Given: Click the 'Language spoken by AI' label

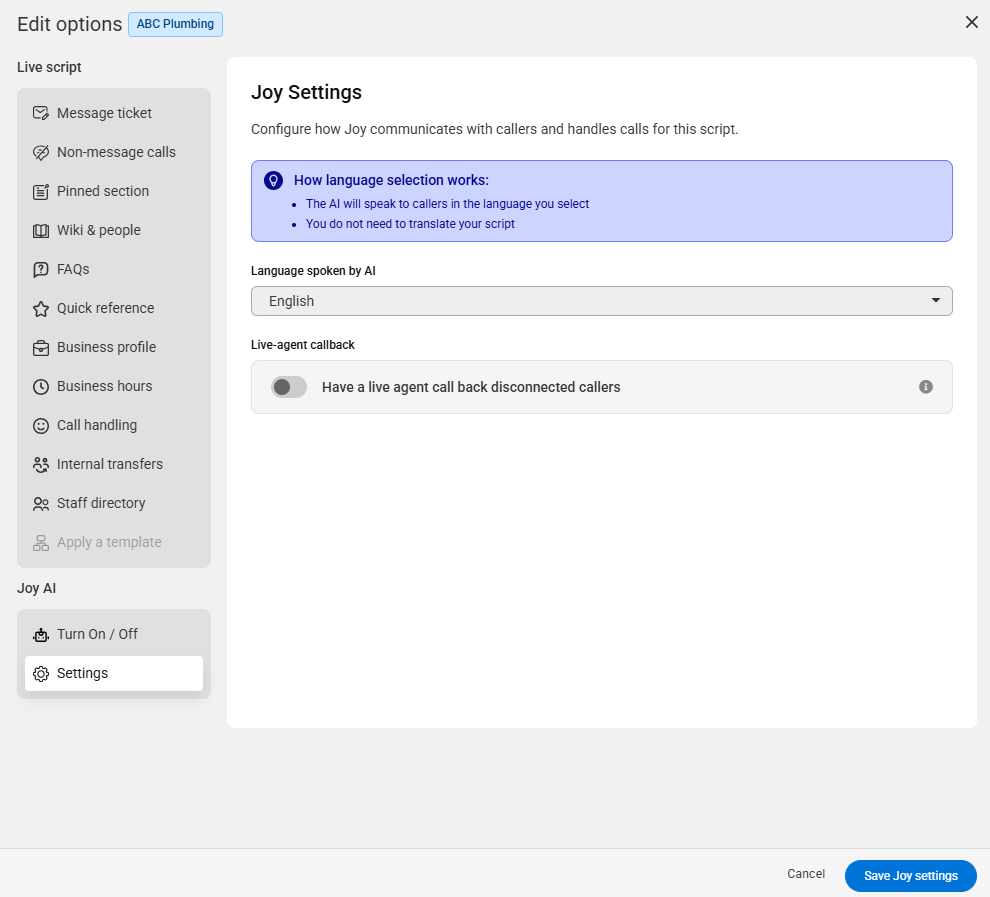Looking at the screenshot, I should (313, 271).
